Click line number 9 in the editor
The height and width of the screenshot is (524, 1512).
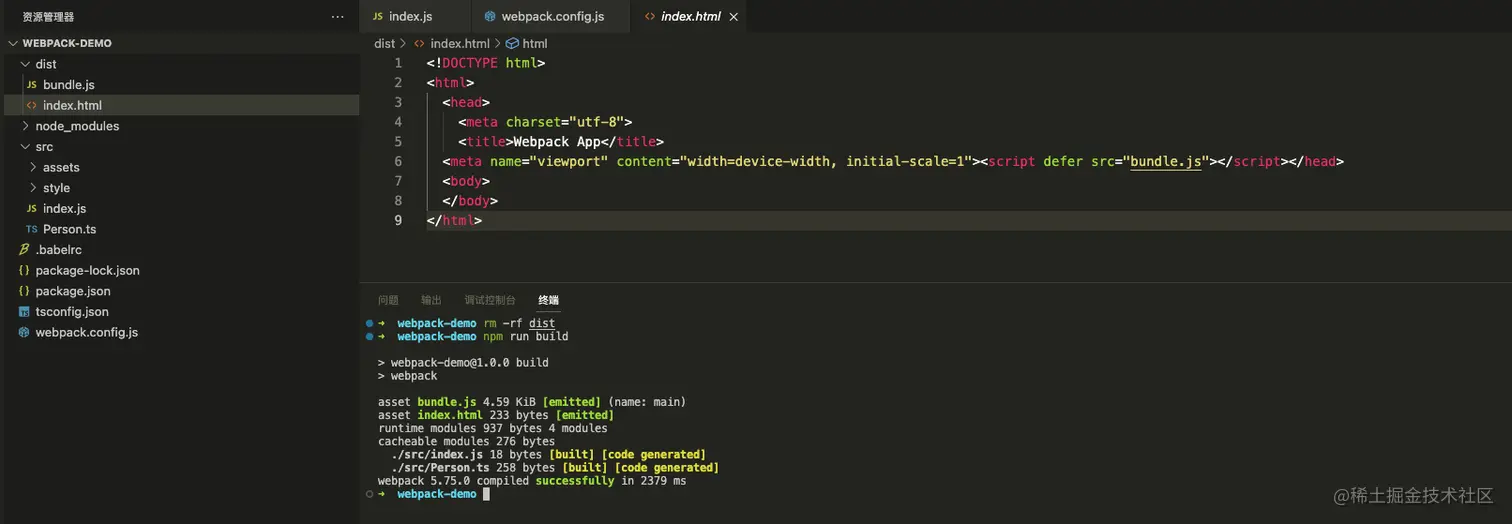tap(398, 220)
